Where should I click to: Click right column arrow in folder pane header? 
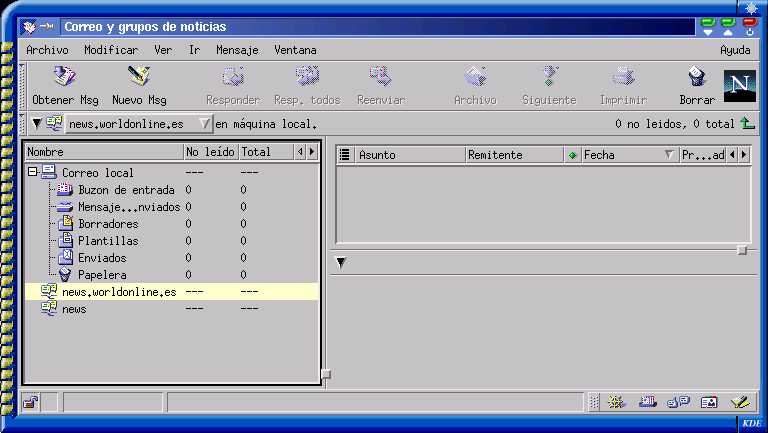click(312, 152)
